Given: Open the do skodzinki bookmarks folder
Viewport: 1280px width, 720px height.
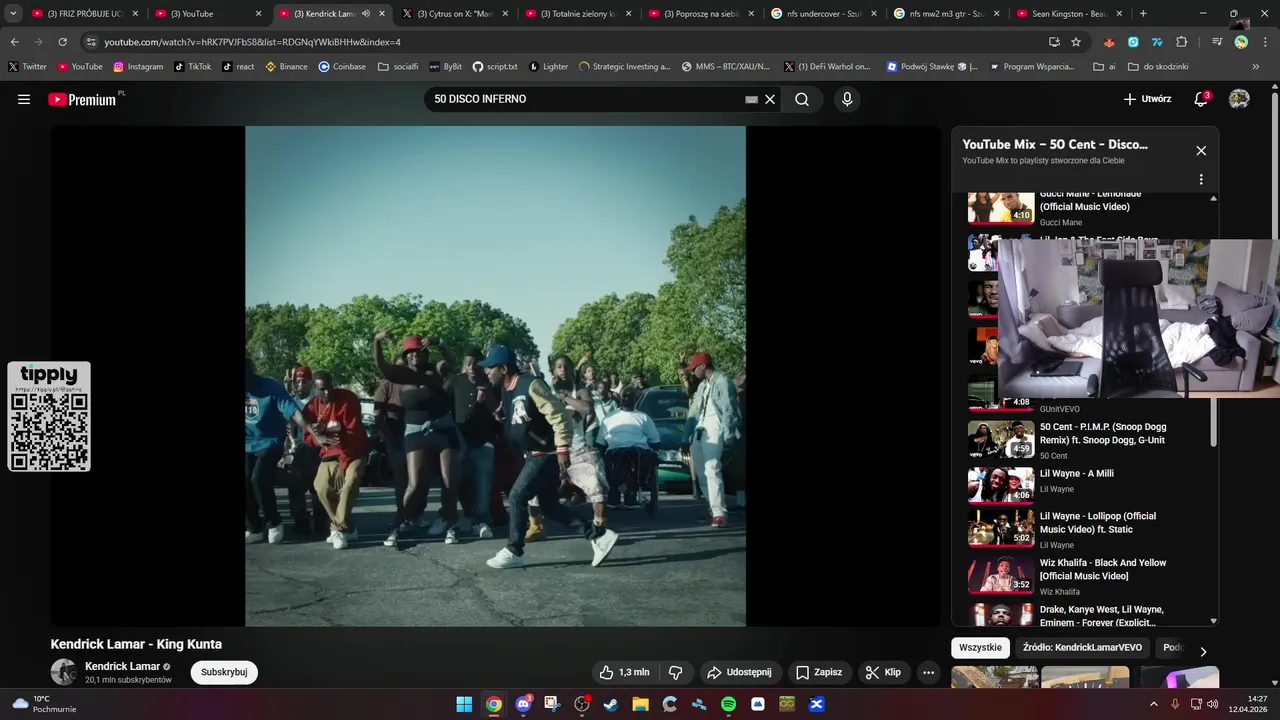Looking at the screenshot, I should 1158,67.
